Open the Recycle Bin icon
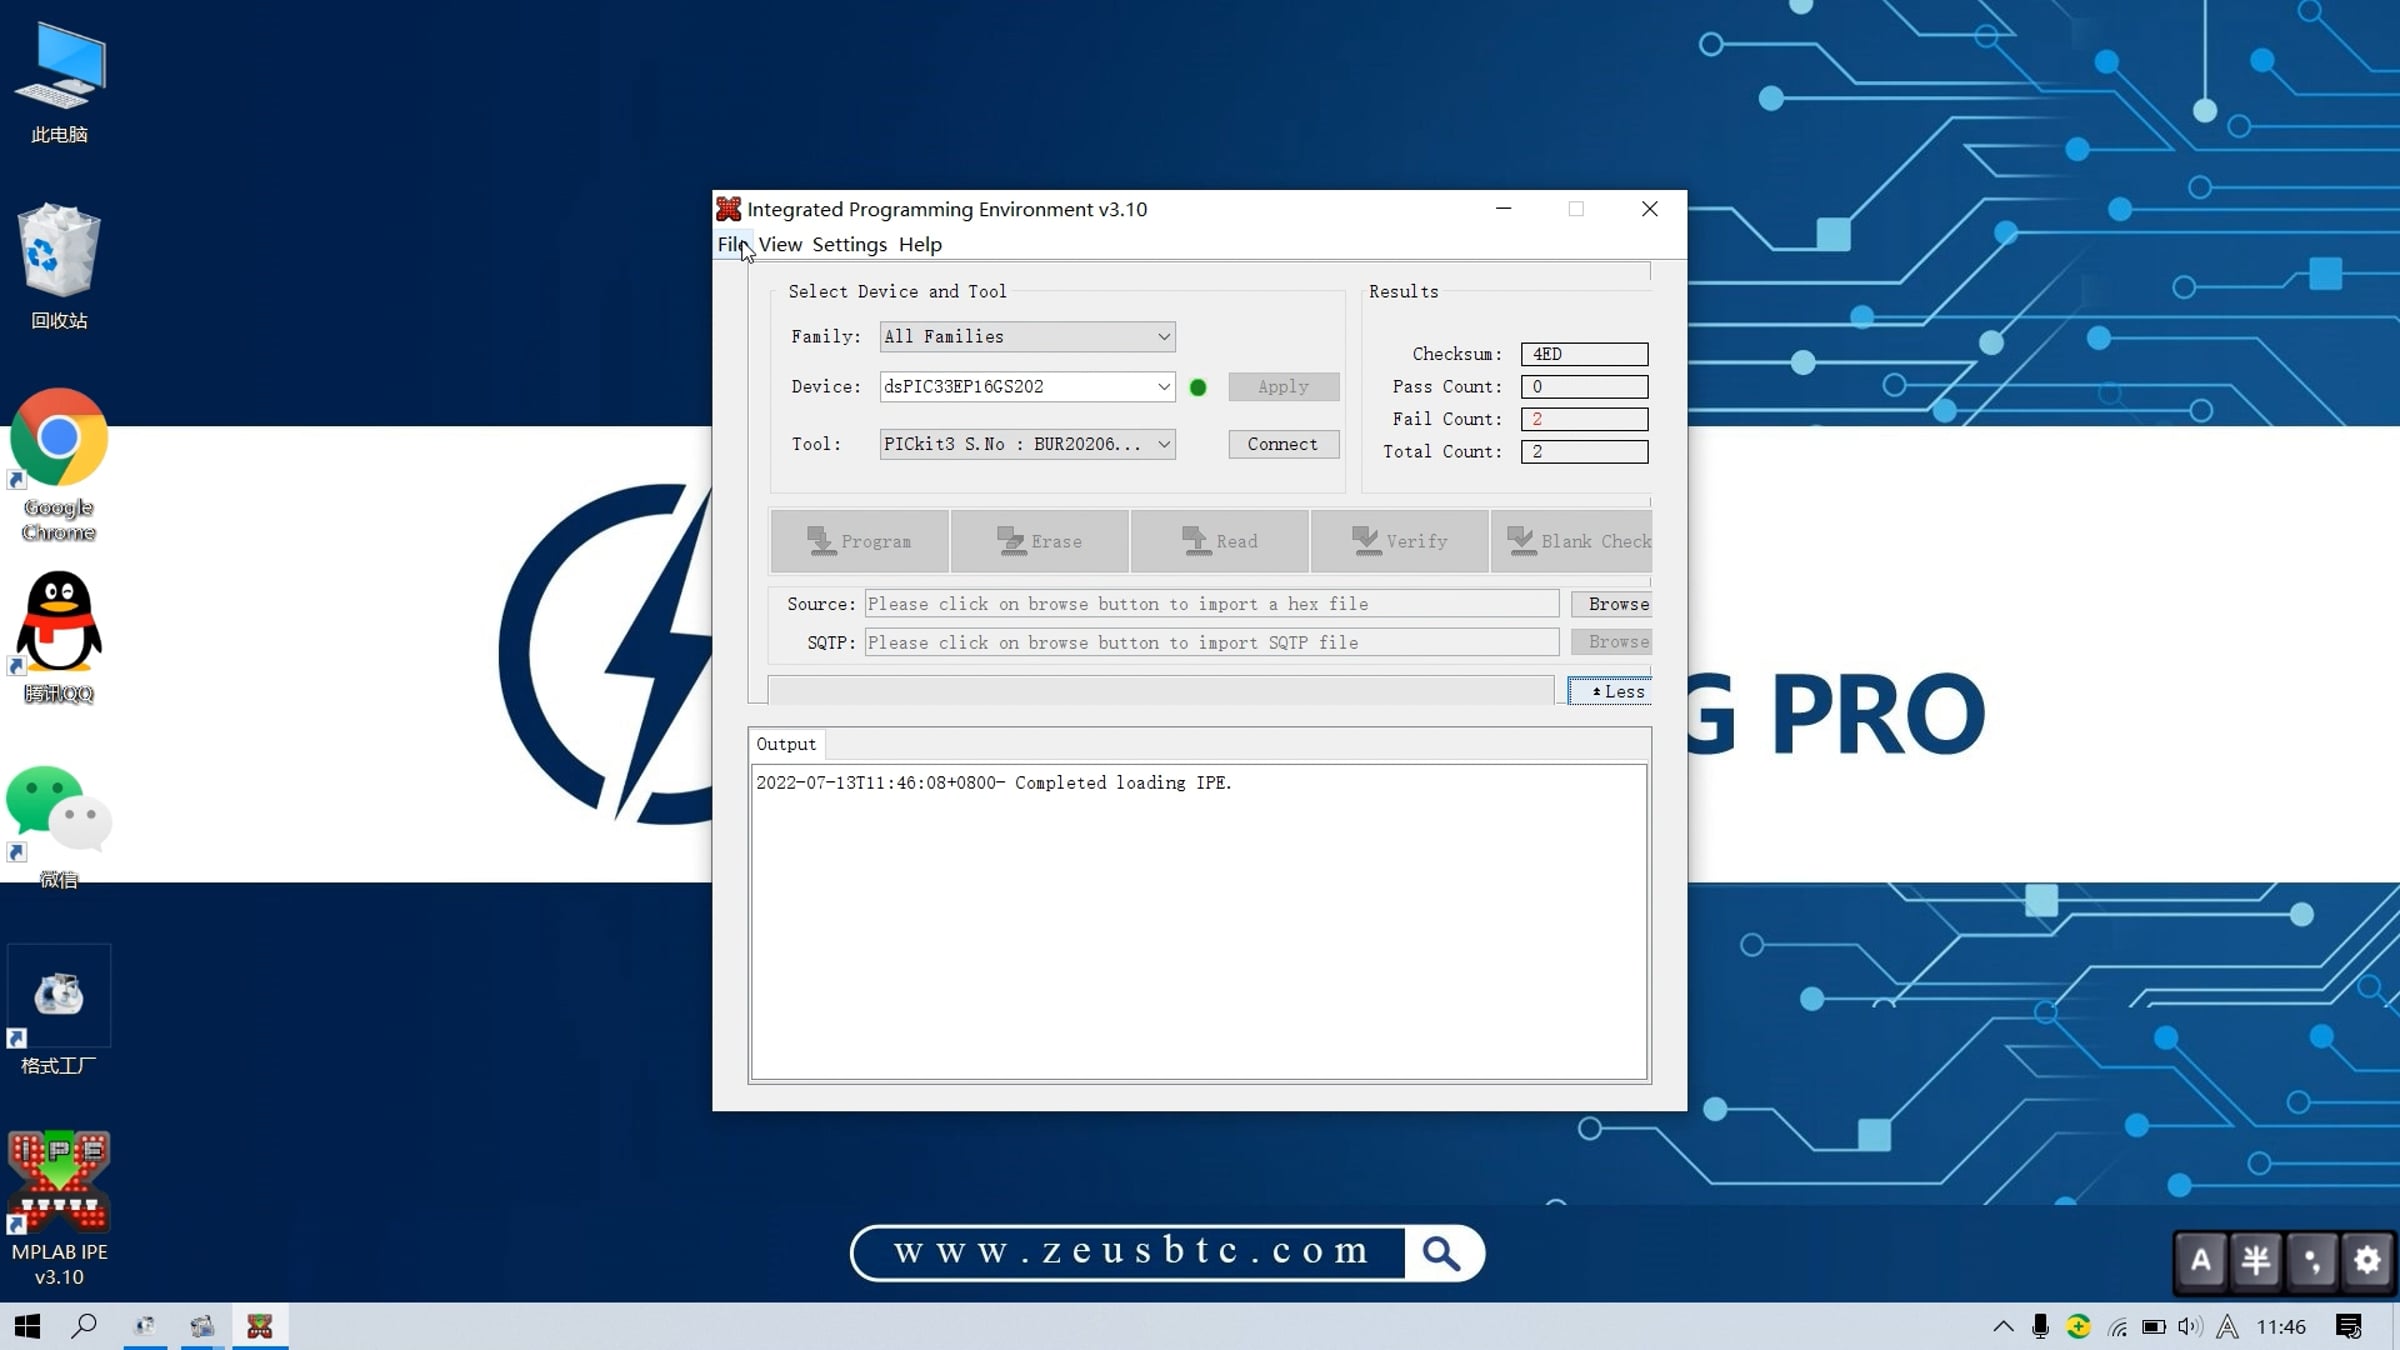The width and height of the screenshot is (2400, 1350). pos(59,252)
